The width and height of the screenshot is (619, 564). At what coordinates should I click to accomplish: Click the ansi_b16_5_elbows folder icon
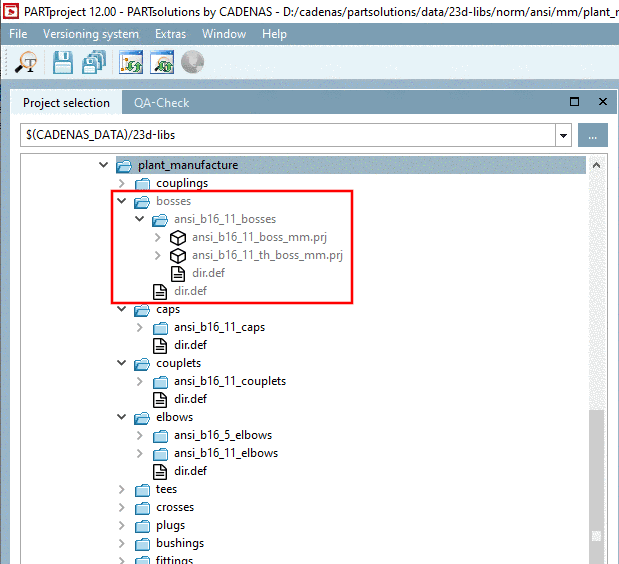point(160,436)
